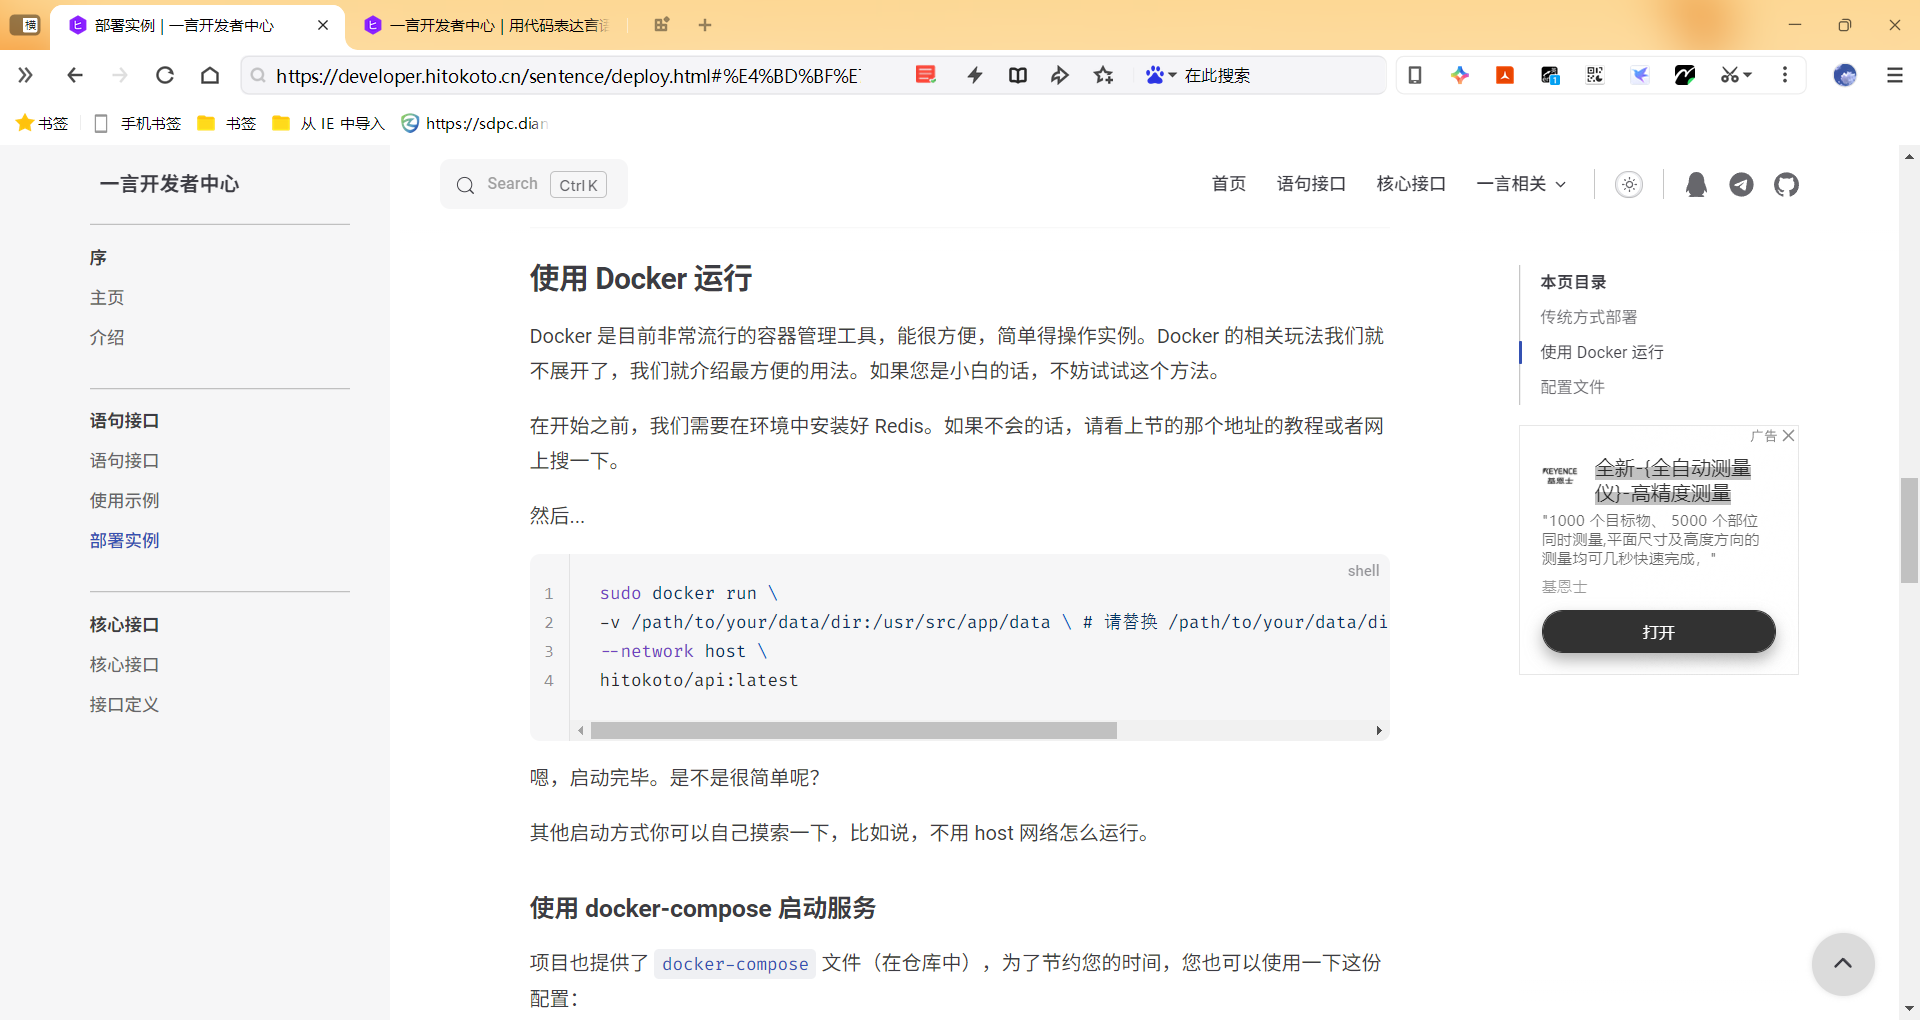The image size is (1920, 1020).
Task: Click the Baidu paw search engine dropdown
Action: click(x=1161, y=75)
